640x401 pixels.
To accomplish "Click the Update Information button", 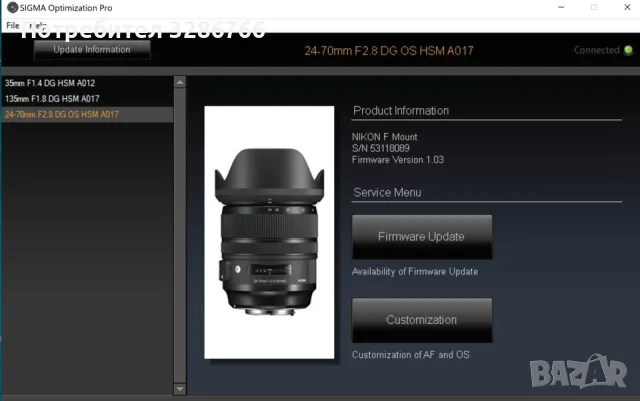I will [x=92, y=50].
